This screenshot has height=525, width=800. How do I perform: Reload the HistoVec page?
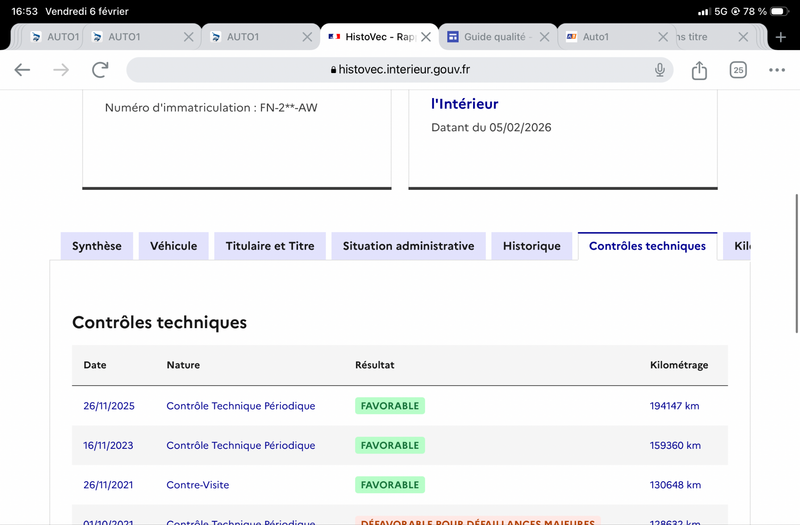tap(100, 70)
